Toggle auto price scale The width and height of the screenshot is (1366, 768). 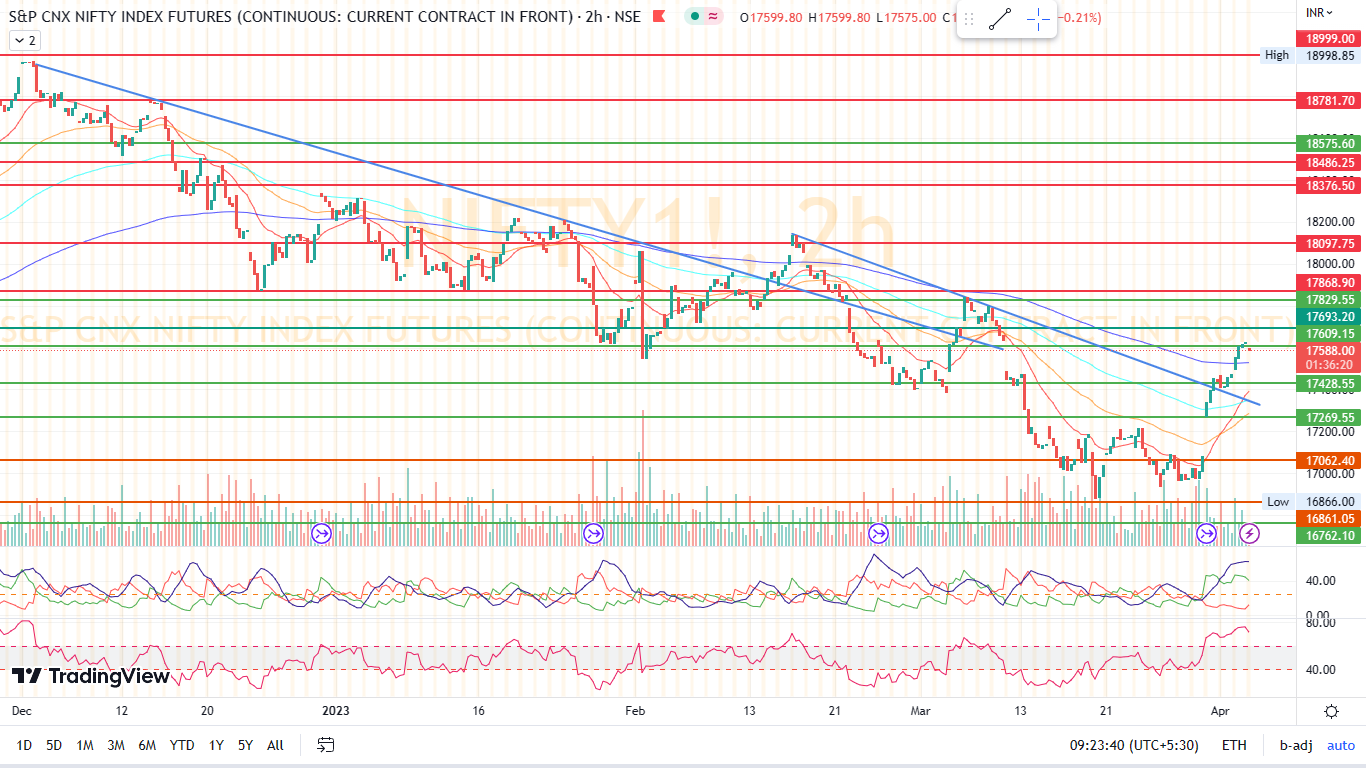point(1341,745)
